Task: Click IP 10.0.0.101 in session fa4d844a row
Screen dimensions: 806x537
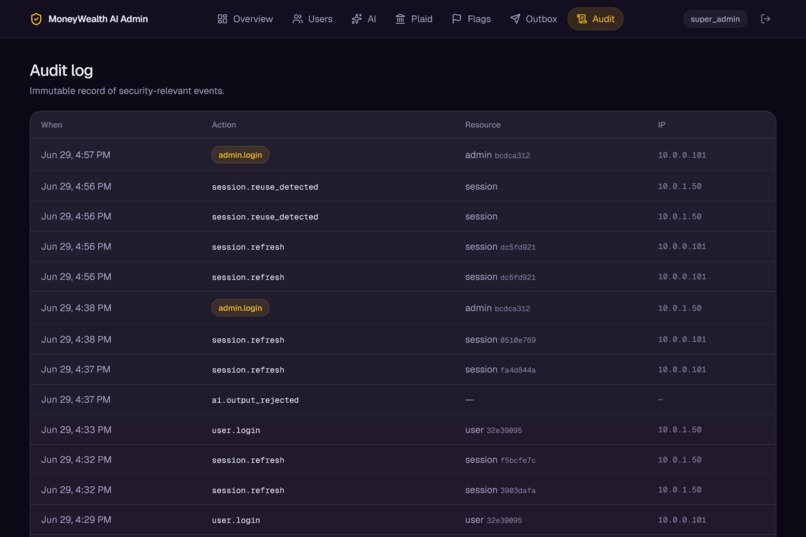Action: (682, 369)
